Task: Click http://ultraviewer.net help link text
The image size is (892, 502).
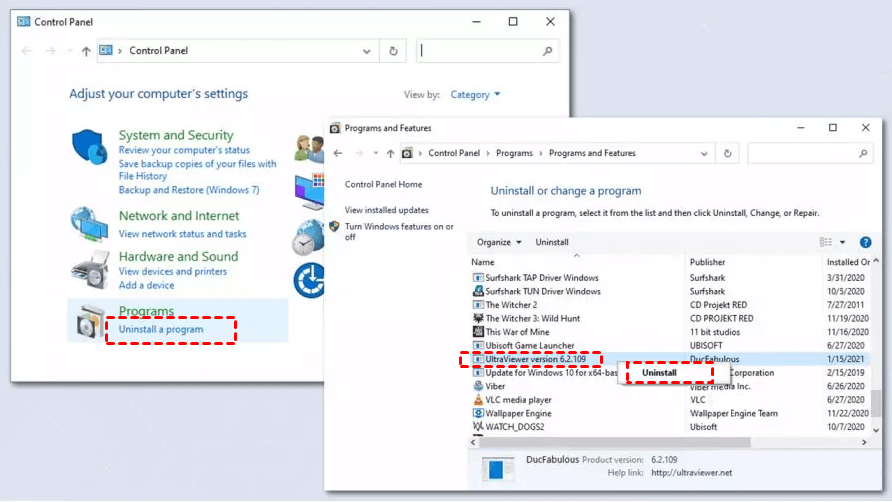Action: click(x=692, y=473)
